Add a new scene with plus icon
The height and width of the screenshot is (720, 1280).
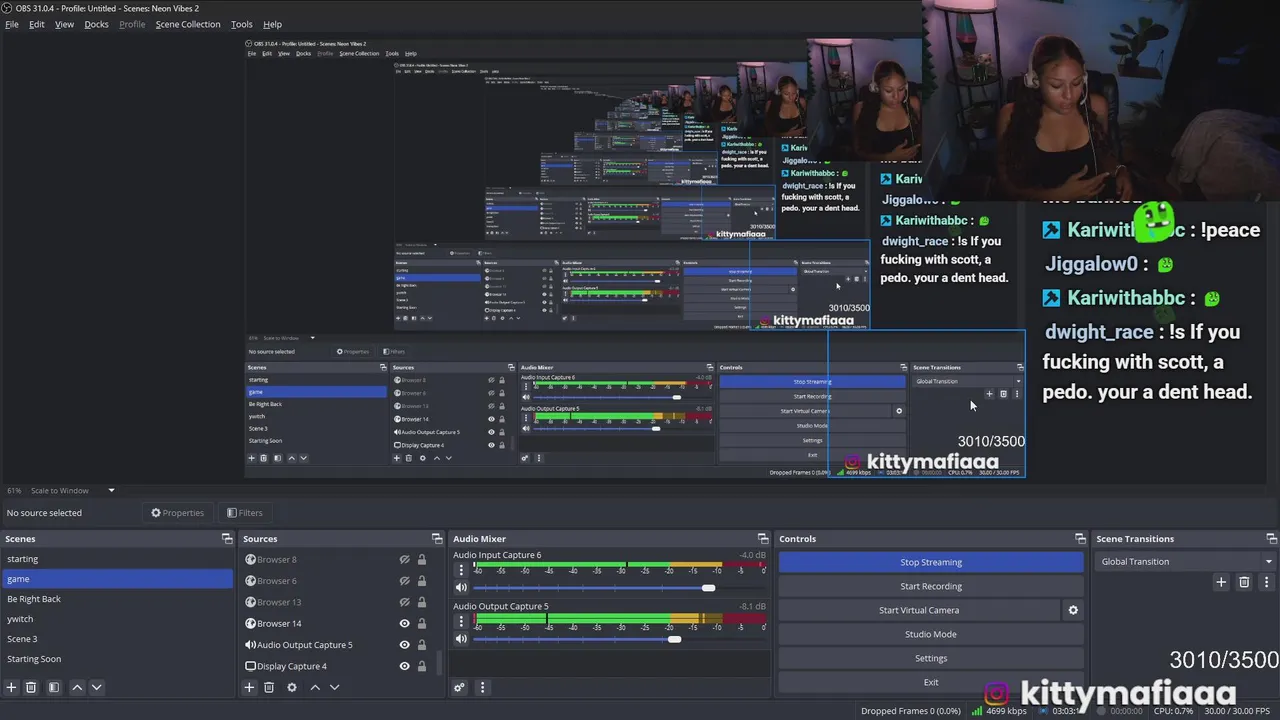pos(11,687)
